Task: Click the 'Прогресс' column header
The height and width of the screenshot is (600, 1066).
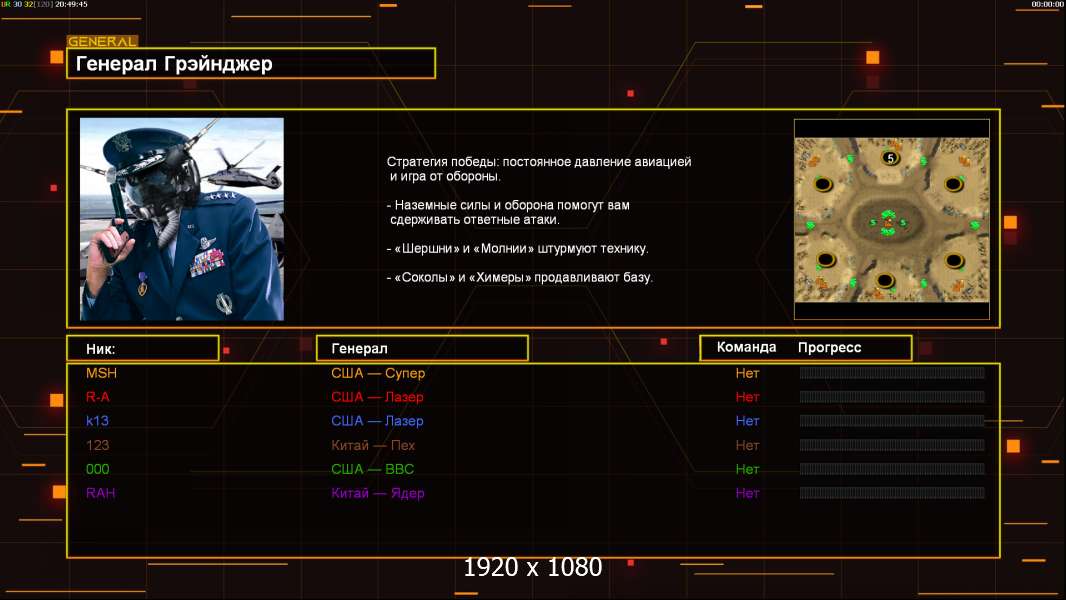Action: pos(829,347)
